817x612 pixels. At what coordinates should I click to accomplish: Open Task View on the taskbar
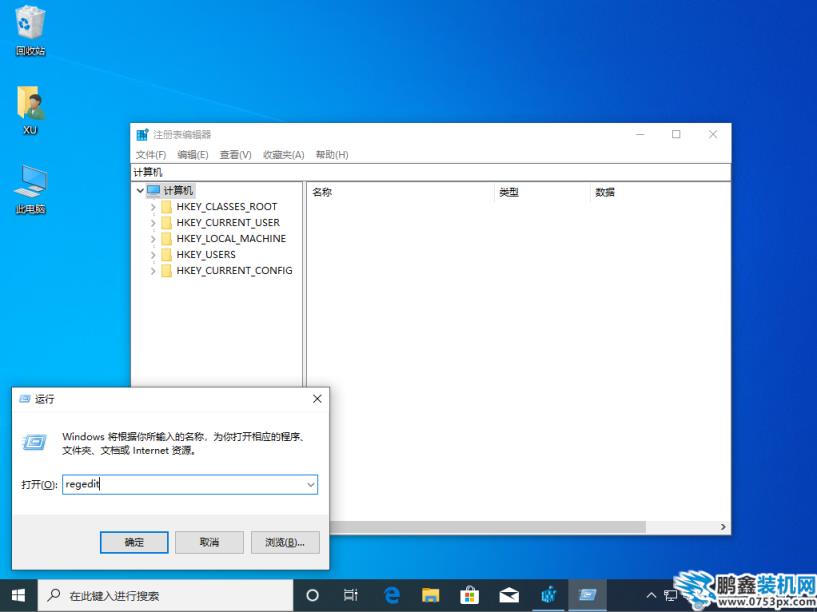pos(351,595)
